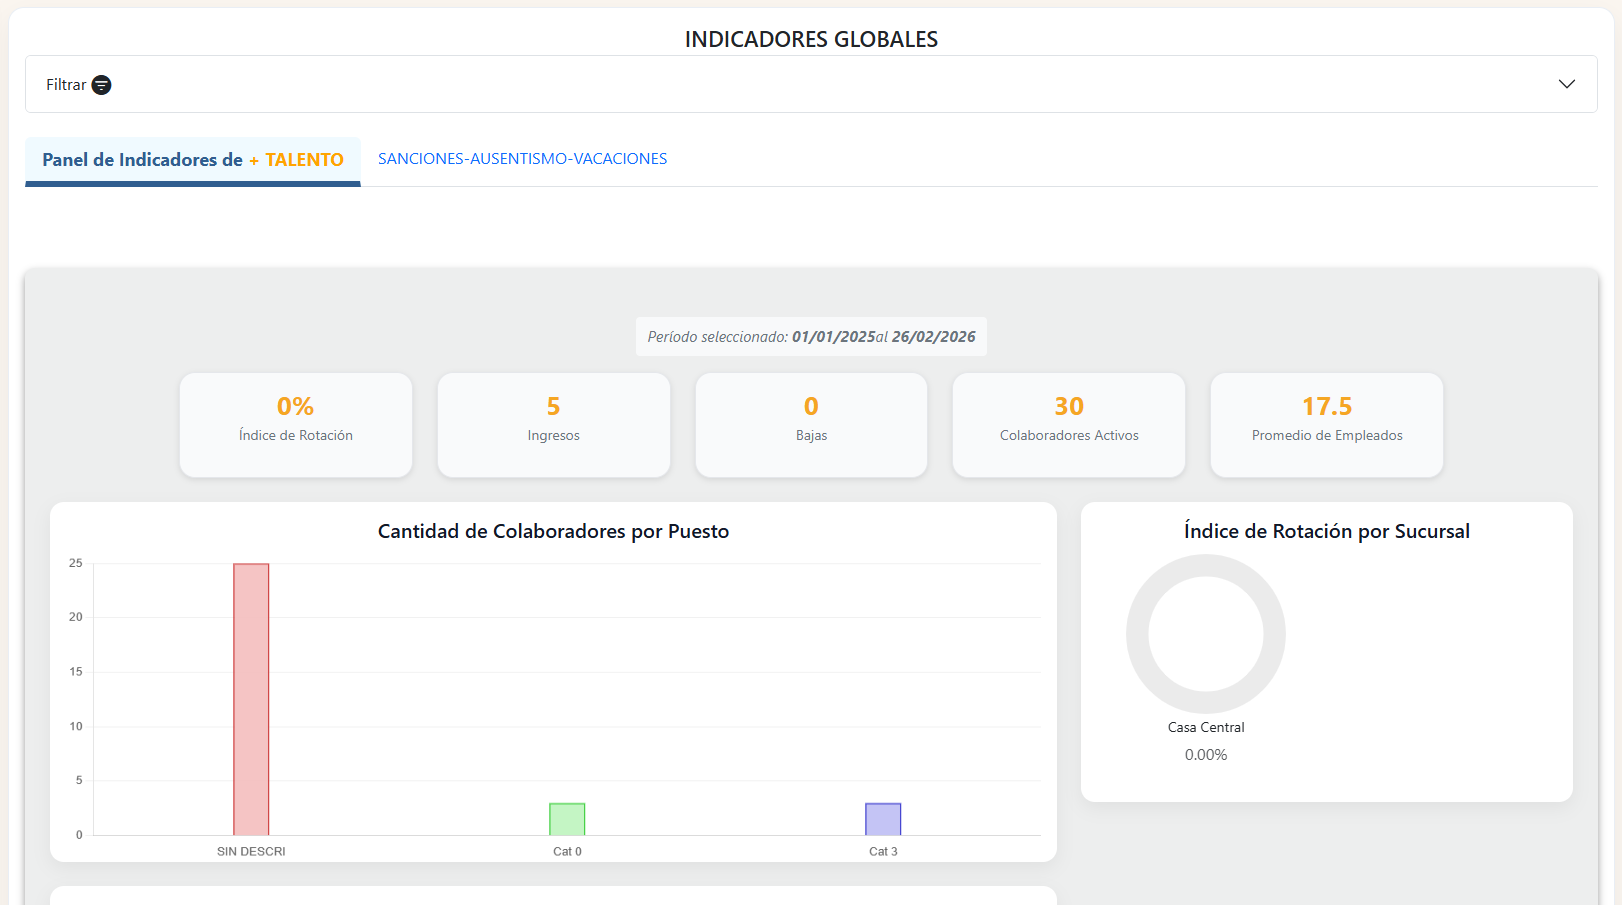Click the Cantidad de Colaboradores por Puesto title
The image size is (1622, 905).
(553, 531)
